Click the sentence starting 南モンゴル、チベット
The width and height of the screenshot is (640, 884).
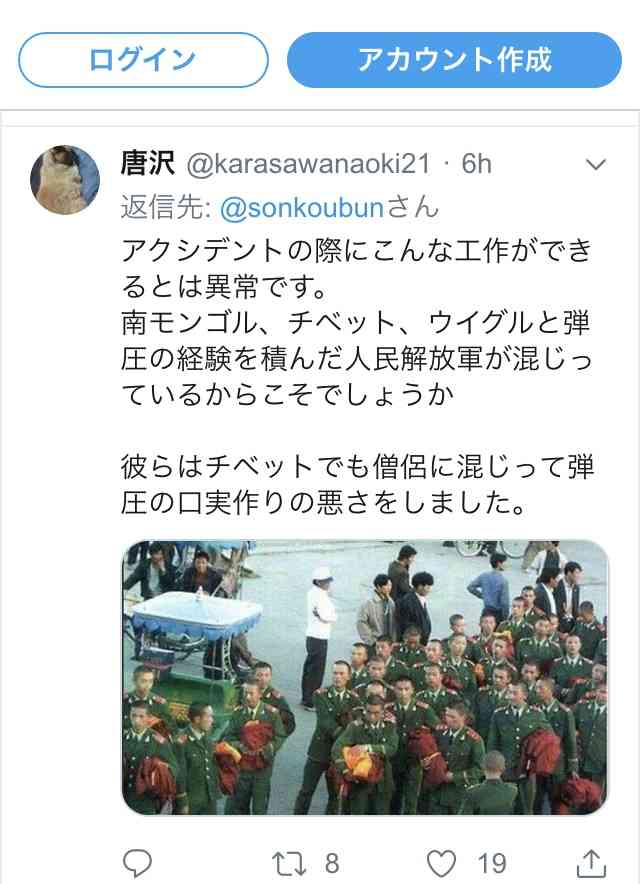point(356,359)
